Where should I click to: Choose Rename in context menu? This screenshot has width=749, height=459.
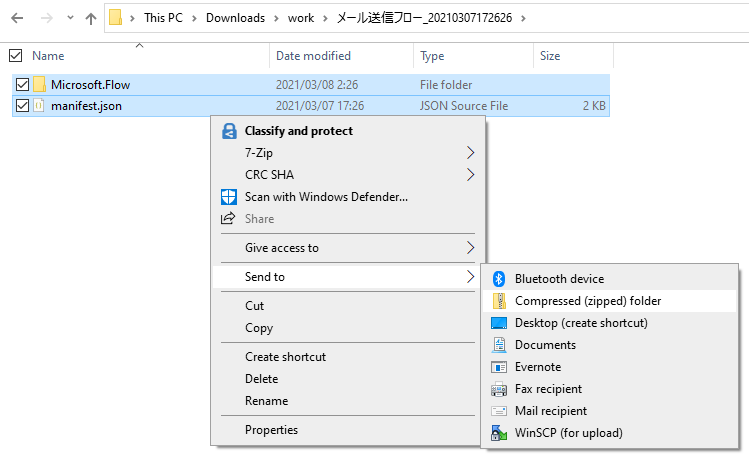pyautogui.click(x=267, y=401)
